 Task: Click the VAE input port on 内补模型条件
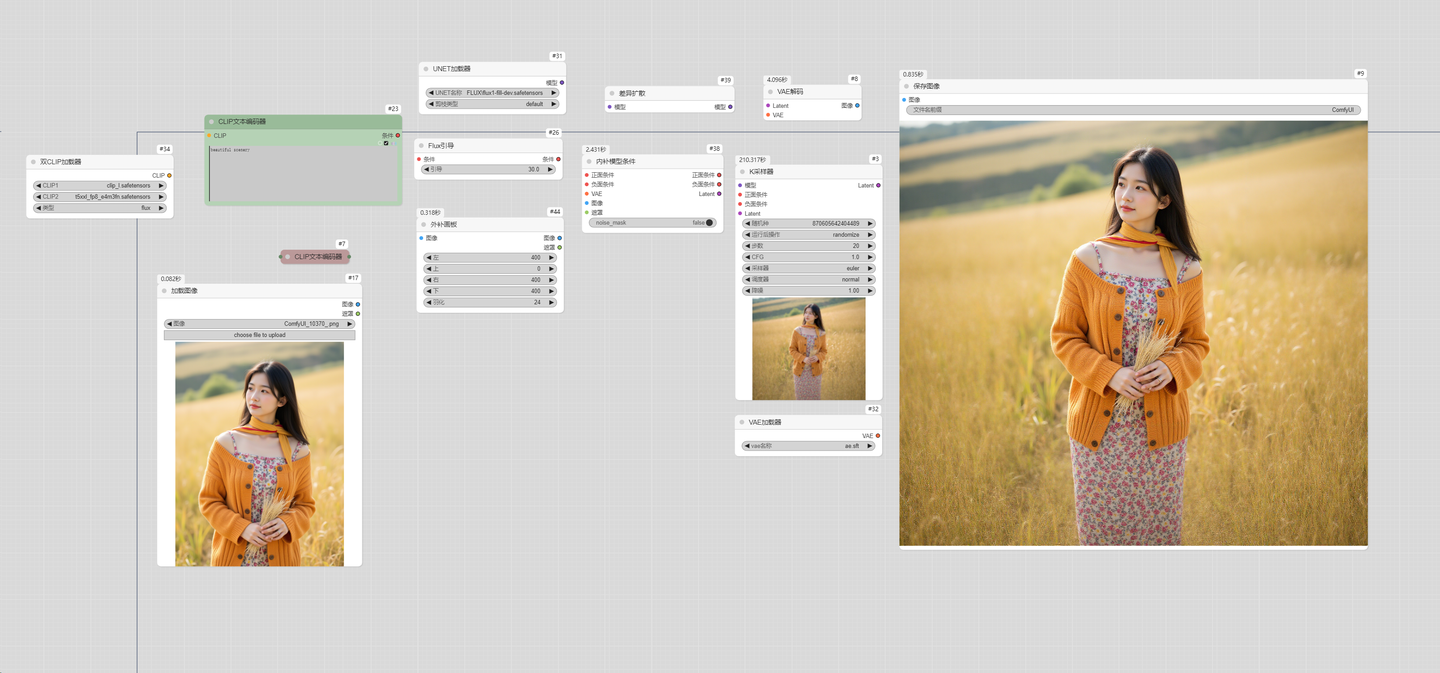tap(587, 194)
